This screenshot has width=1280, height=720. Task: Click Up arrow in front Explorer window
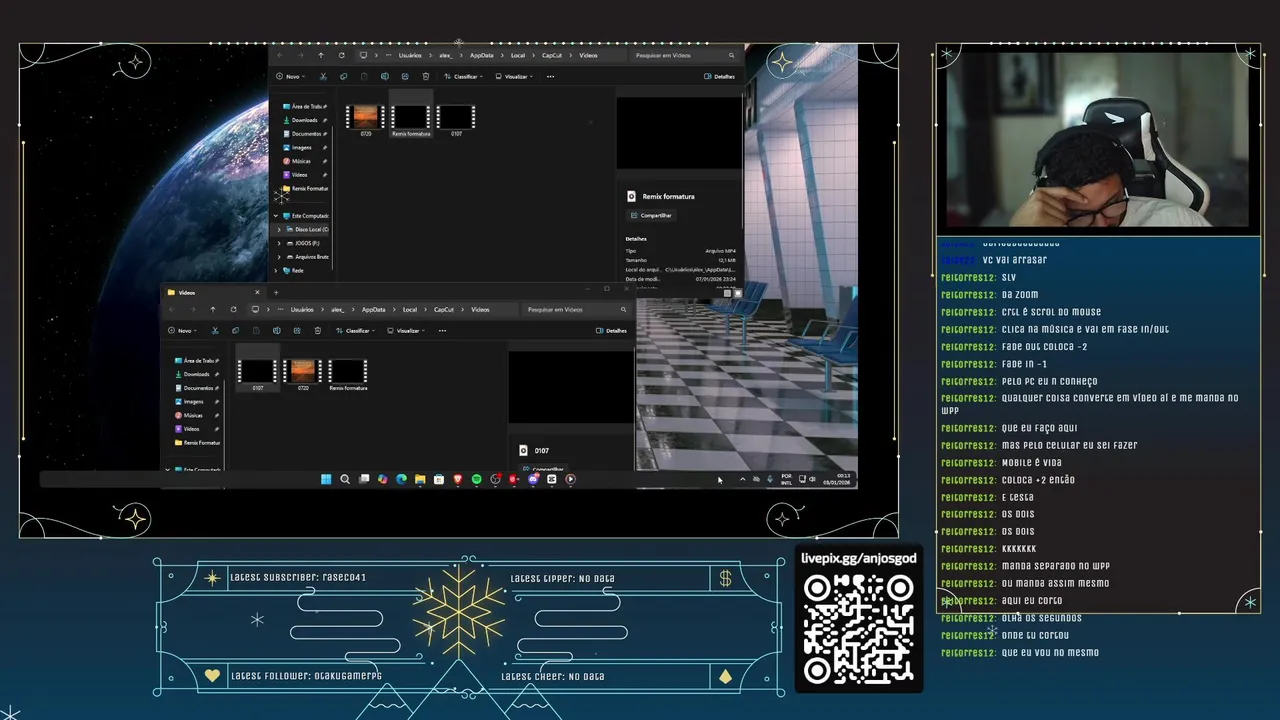point(213,309)
